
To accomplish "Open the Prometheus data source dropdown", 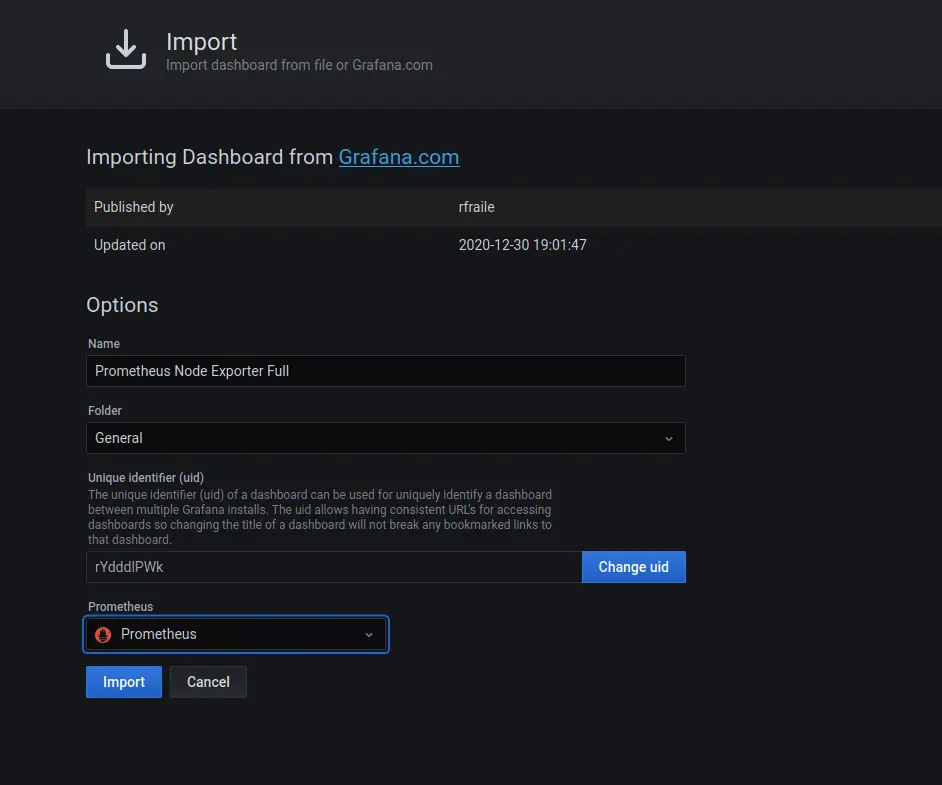I will [236, 634].
